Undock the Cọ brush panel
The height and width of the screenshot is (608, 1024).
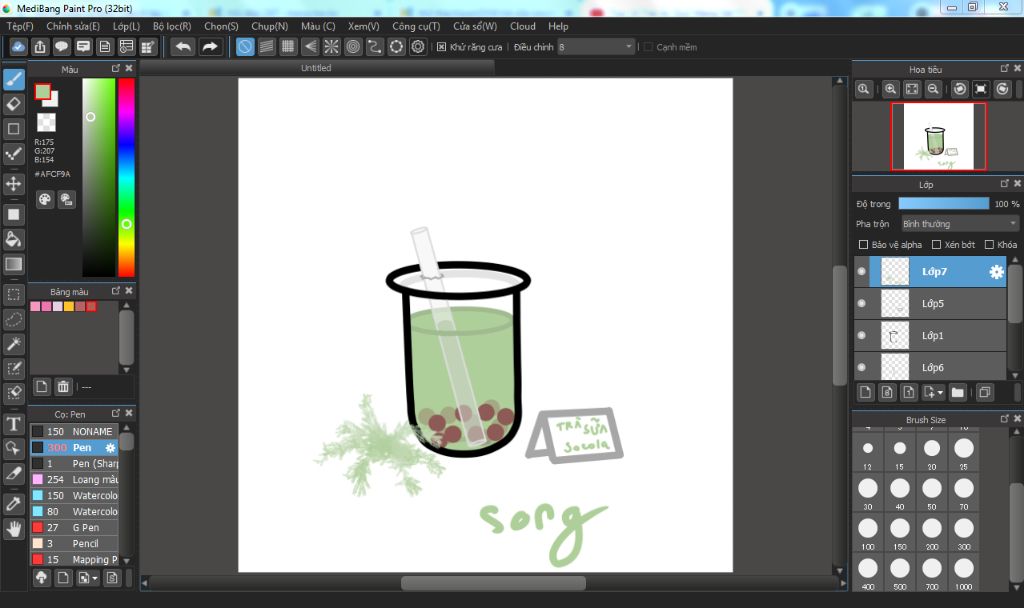click(116, 413)
